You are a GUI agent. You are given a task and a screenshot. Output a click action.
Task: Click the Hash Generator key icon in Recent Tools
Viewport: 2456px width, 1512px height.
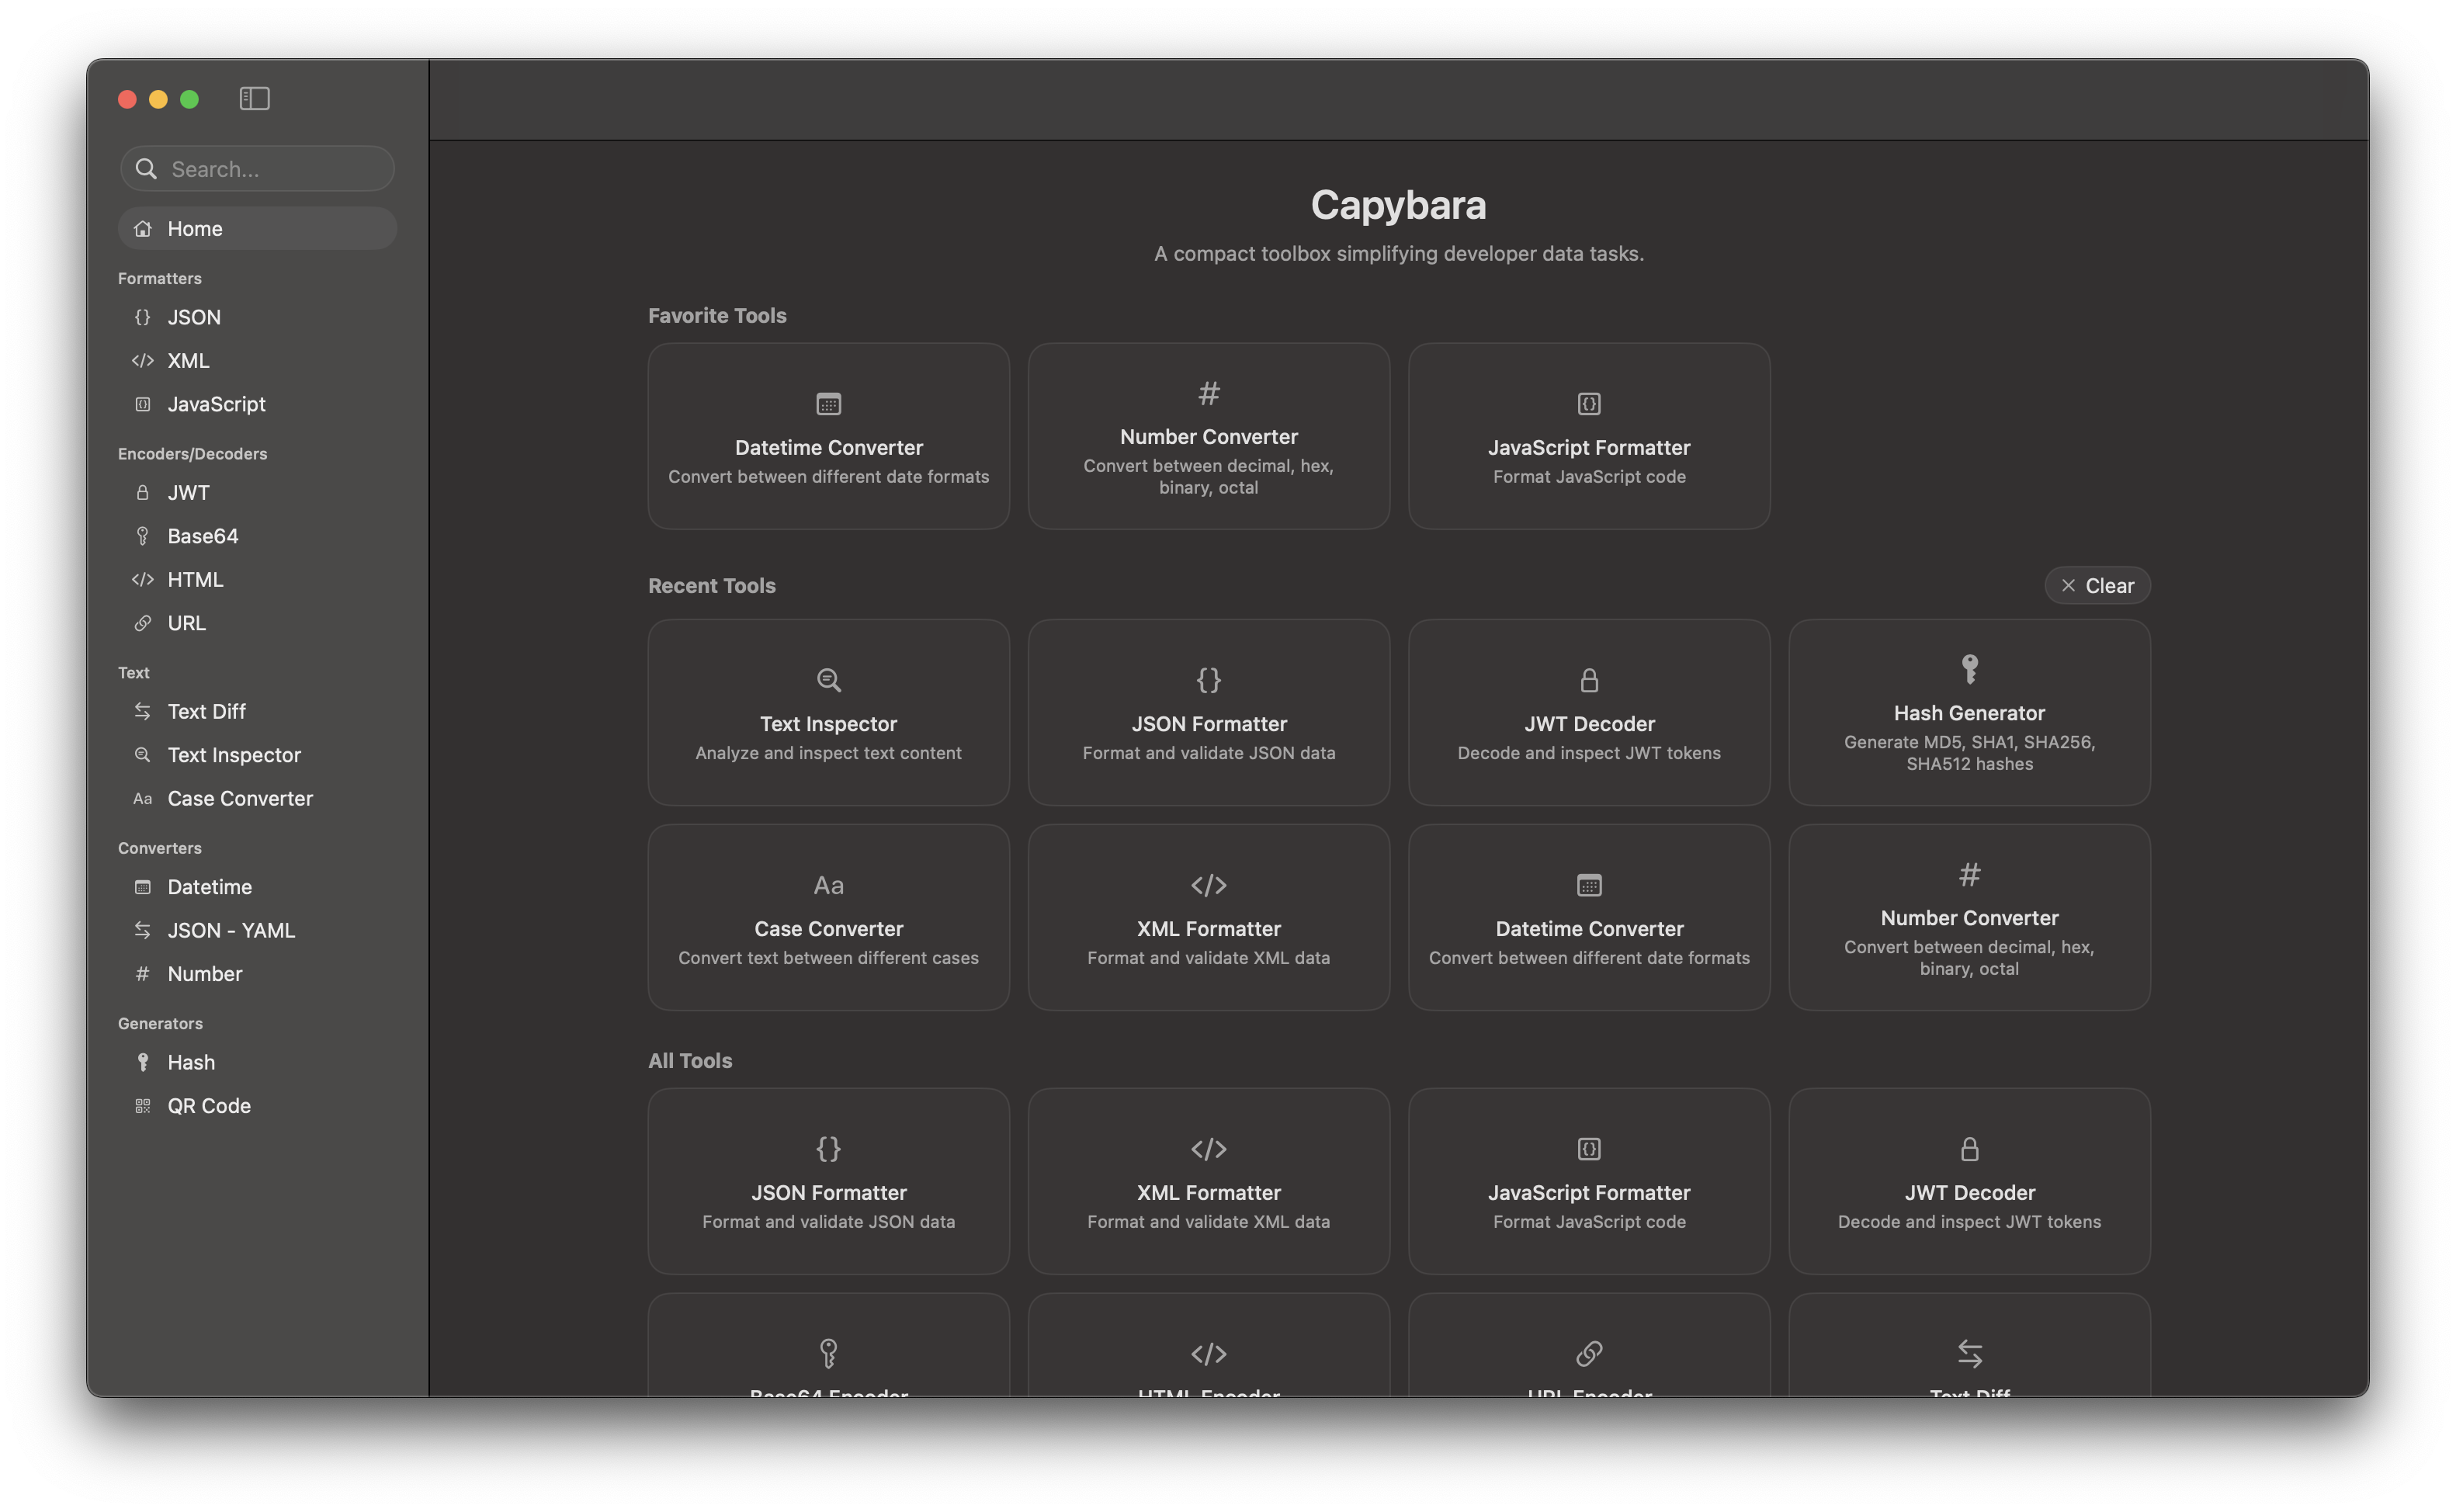(x=1969, y=668)
